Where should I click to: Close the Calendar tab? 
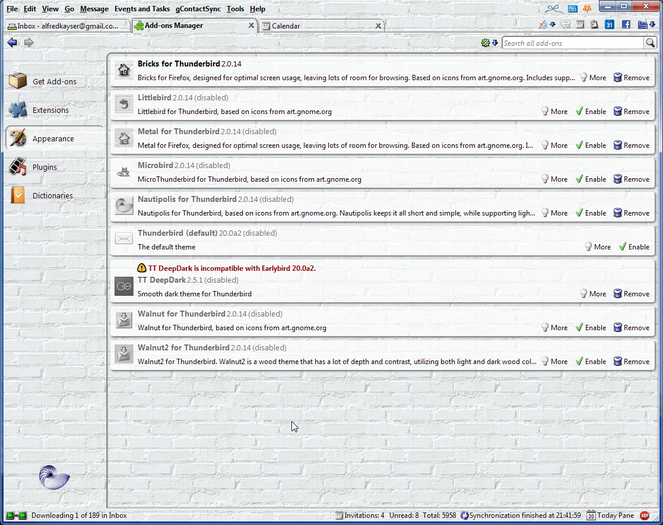[x=378, y=26]
